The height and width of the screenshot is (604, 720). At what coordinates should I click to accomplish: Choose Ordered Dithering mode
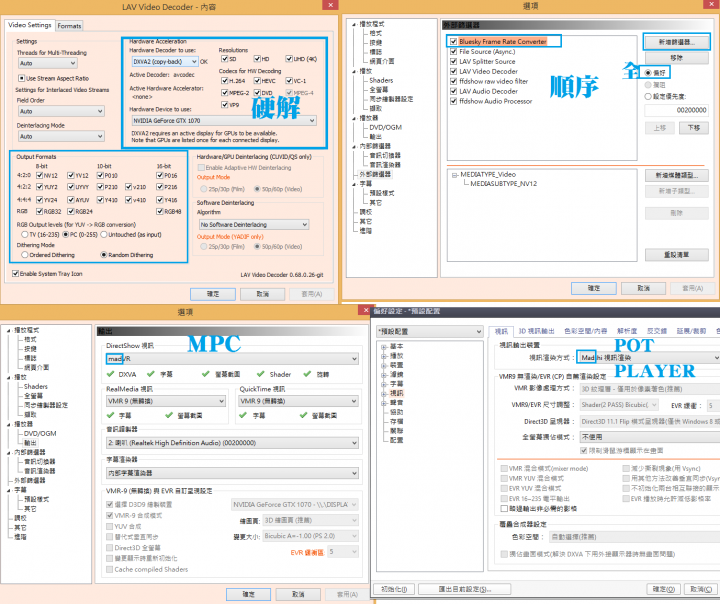click(25, 254)
